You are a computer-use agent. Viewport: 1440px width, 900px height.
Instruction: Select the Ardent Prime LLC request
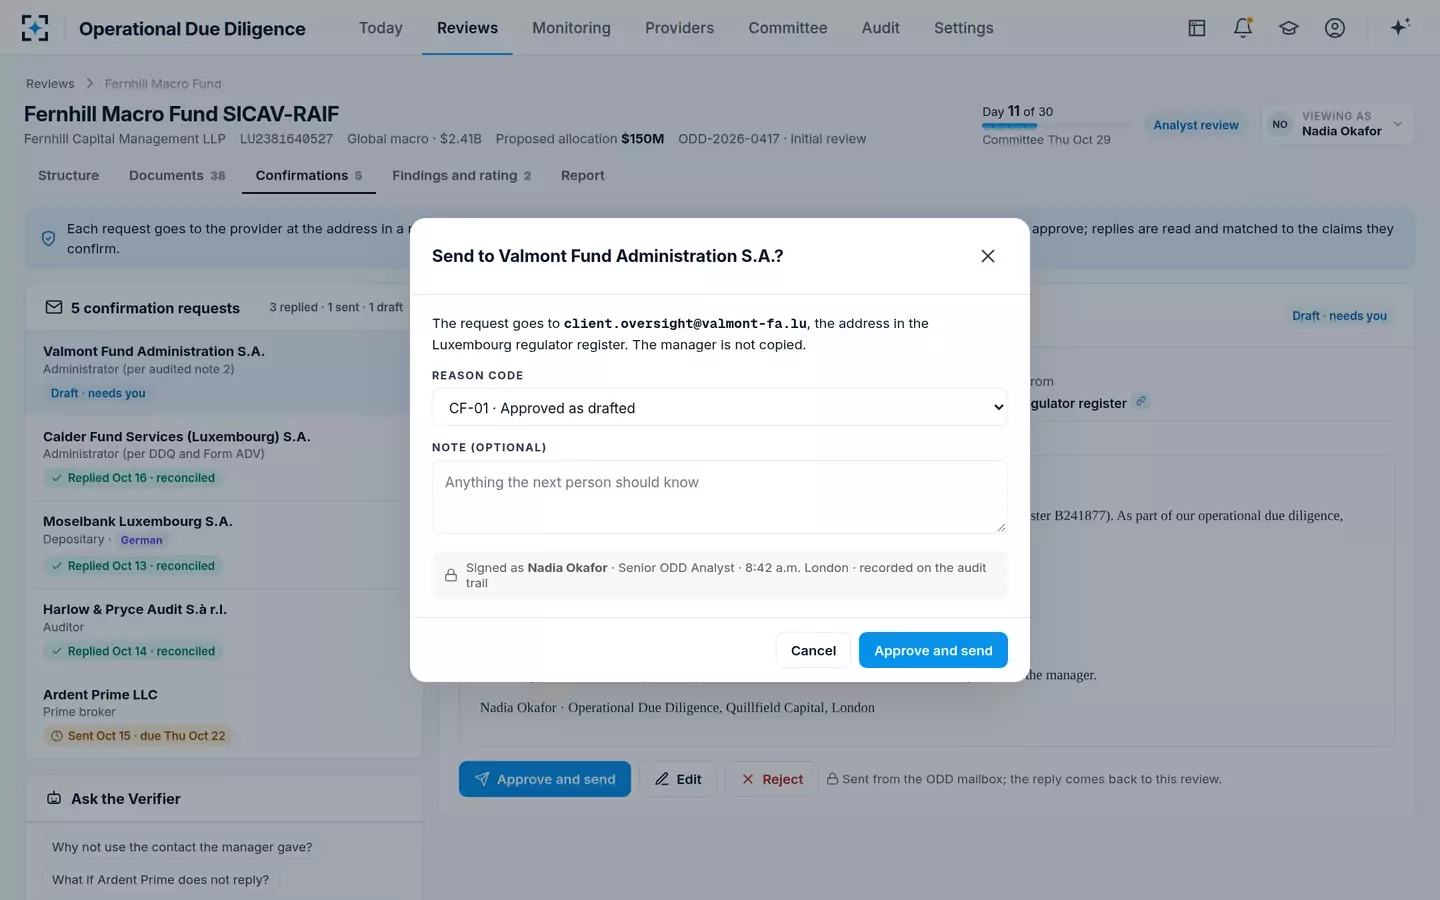pyautogui.click(x=224, y=715)
